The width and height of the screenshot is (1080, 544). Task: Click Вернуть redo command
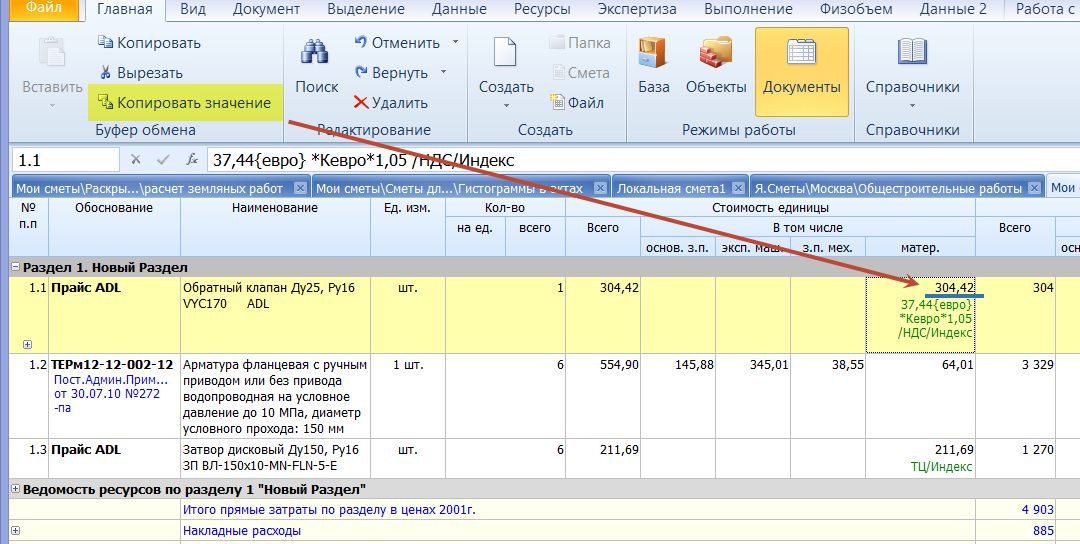point(391,72)
